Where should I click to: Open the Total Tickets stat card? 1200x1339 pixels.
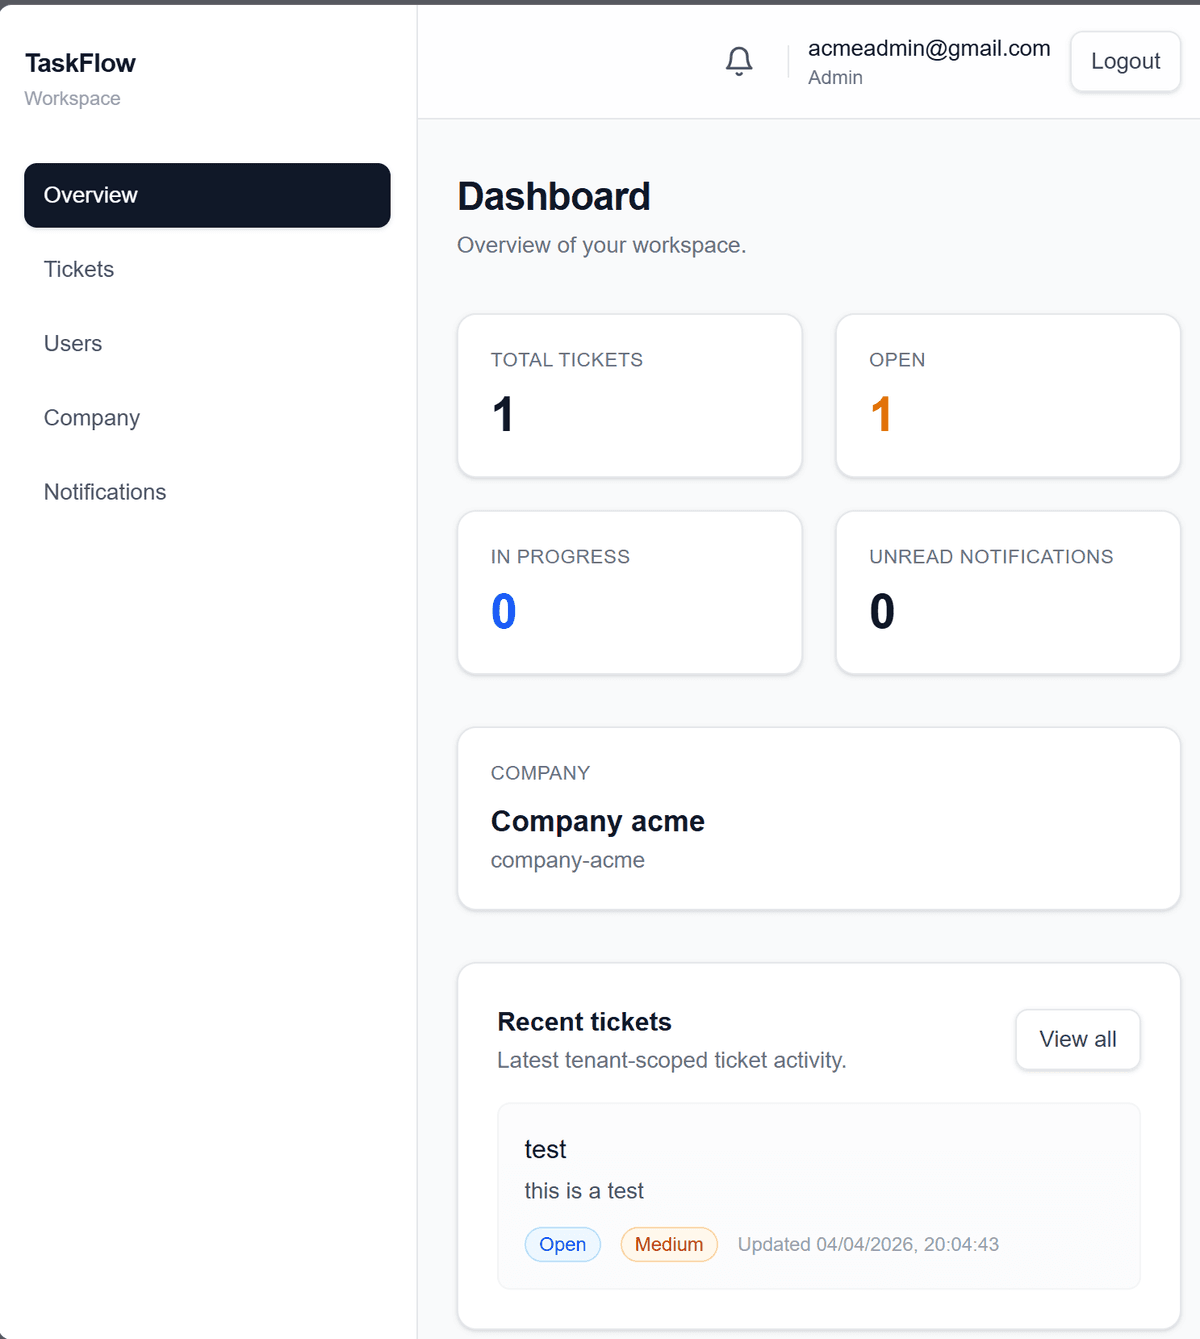629,395
